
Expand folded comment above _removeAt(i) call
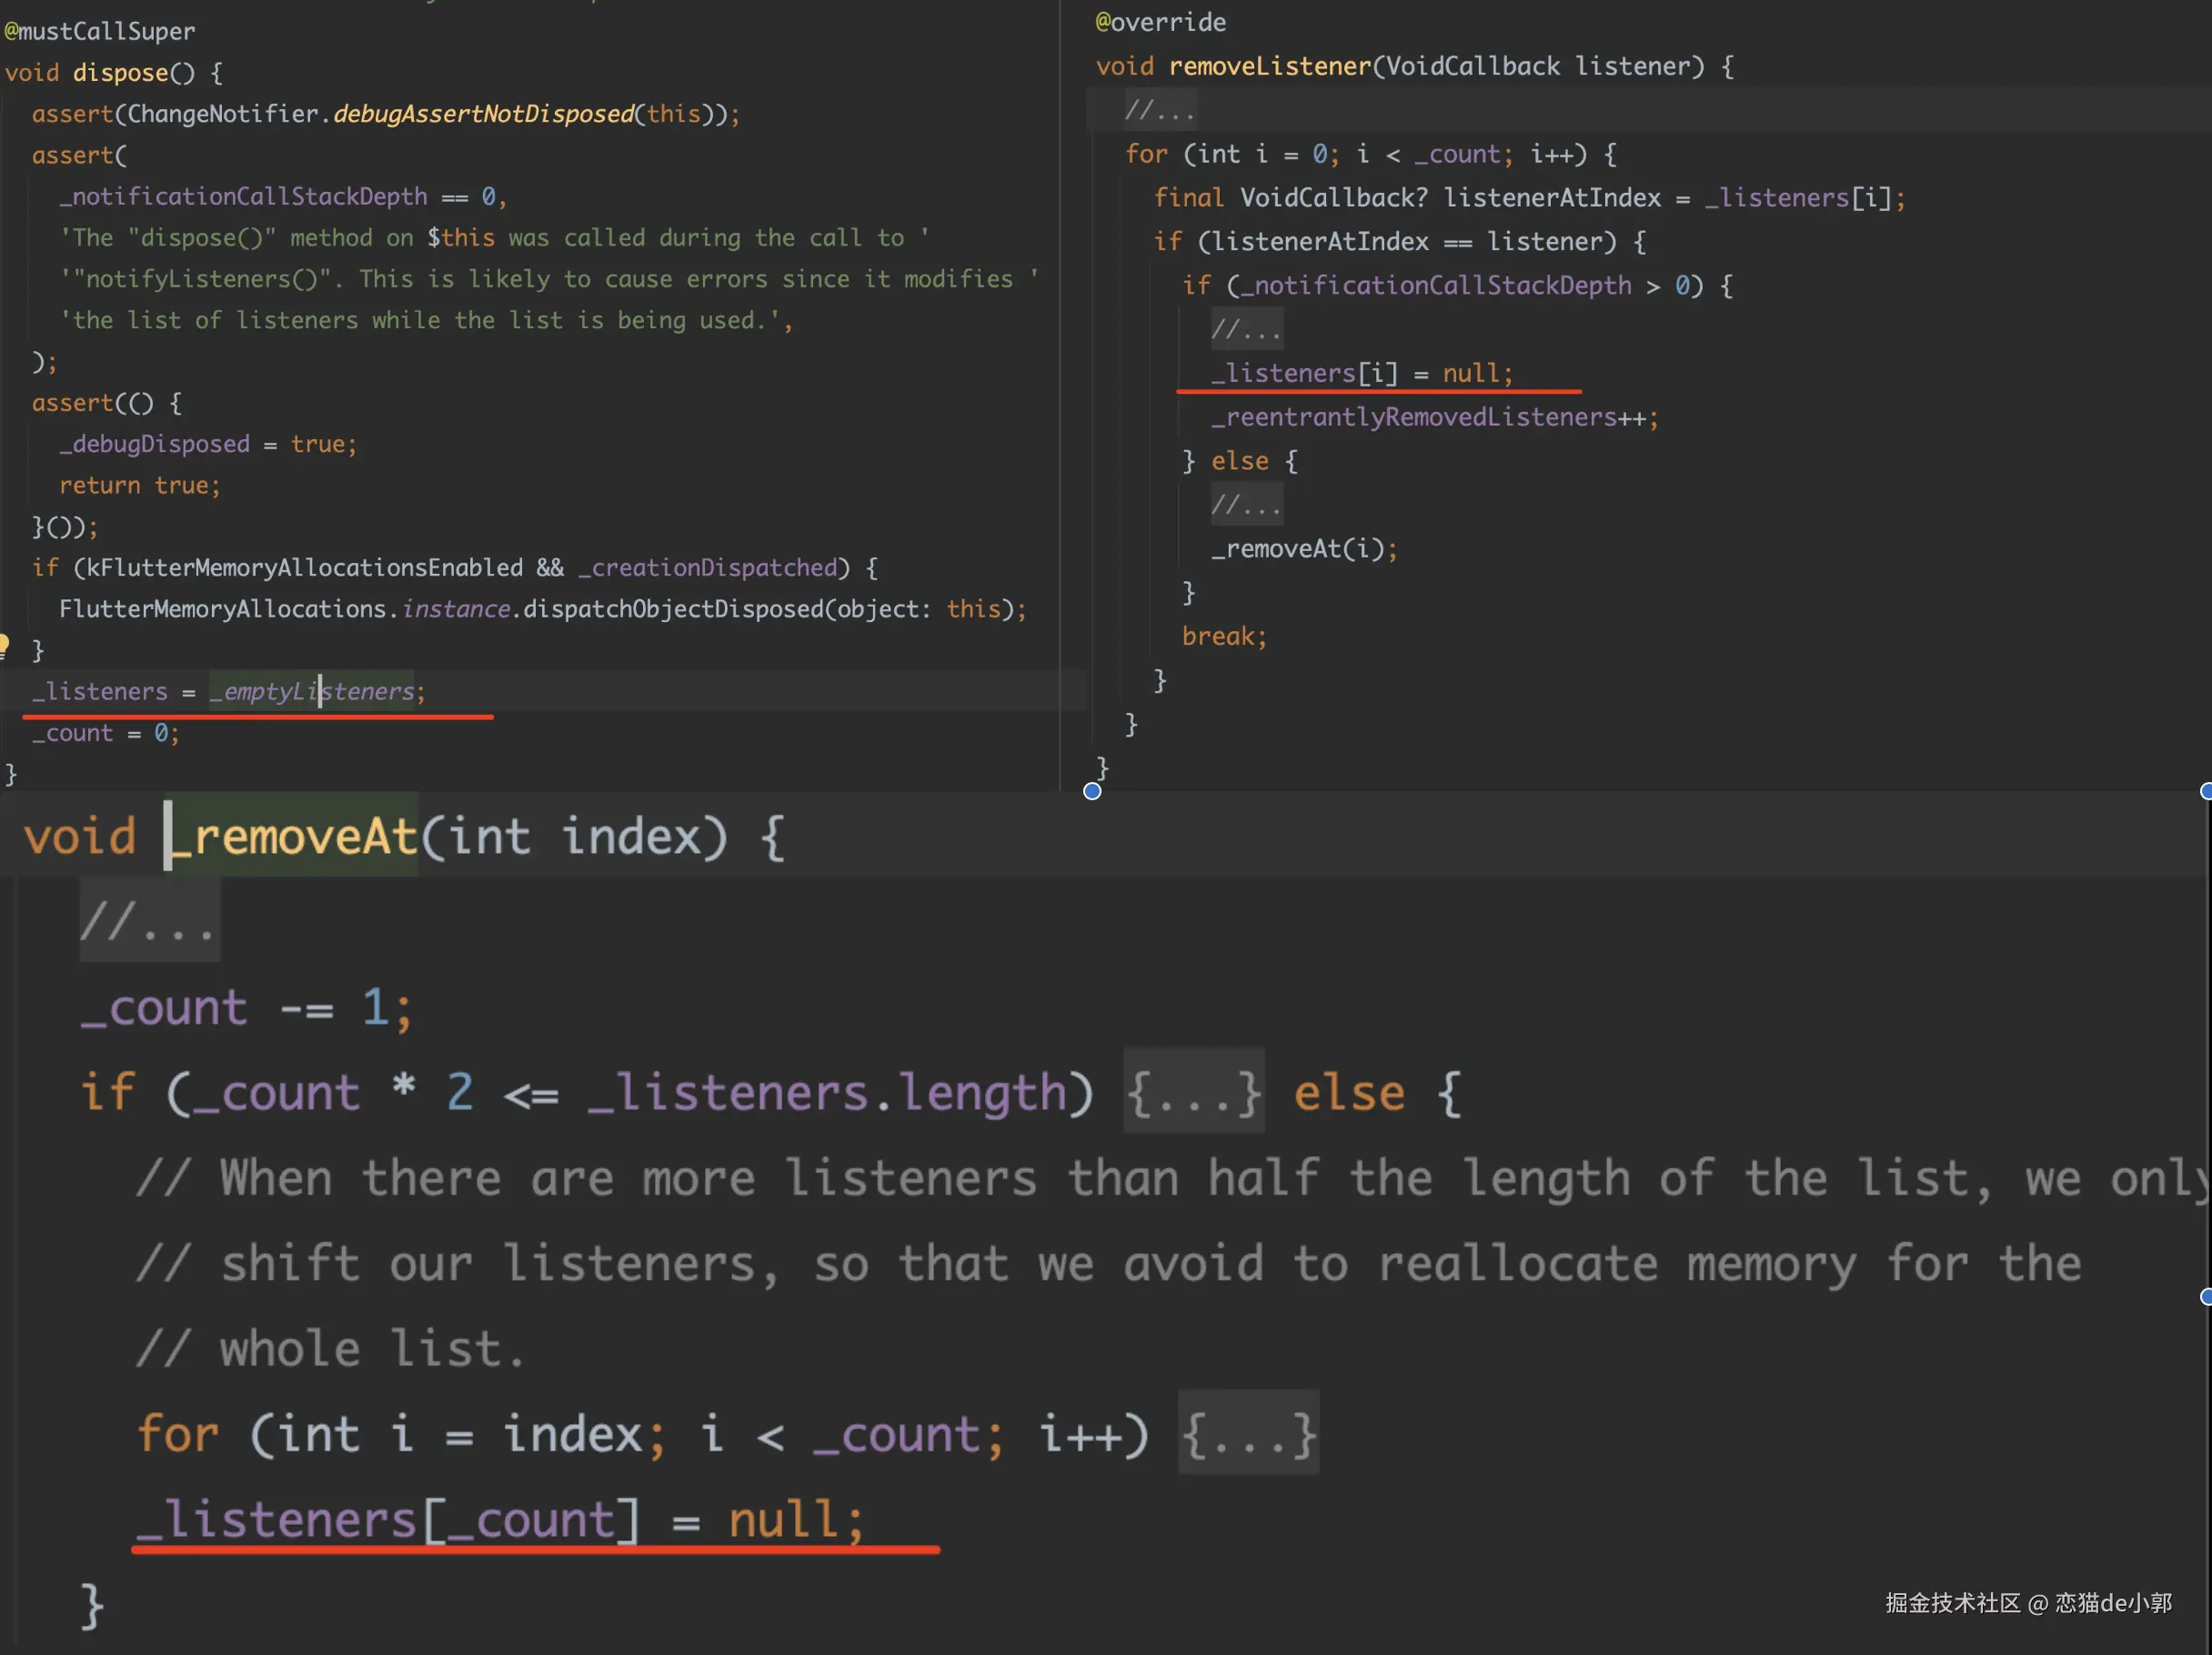[1246, 505]
